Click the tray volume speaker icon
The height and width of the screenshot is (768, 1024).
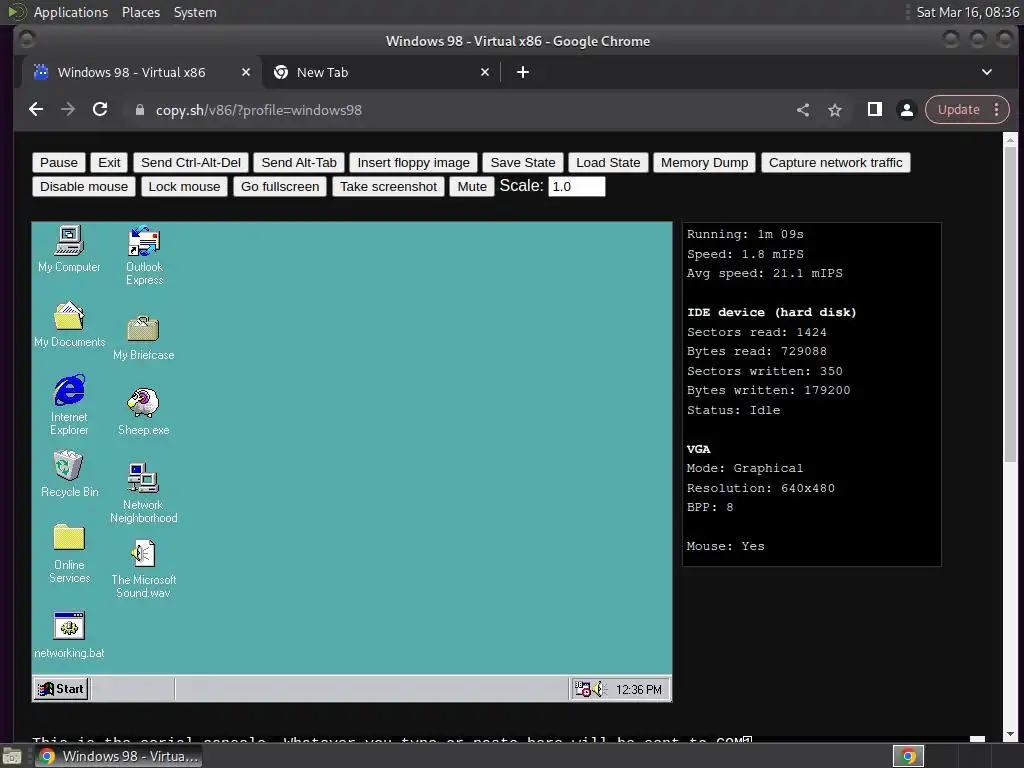(x=598, y=689)
